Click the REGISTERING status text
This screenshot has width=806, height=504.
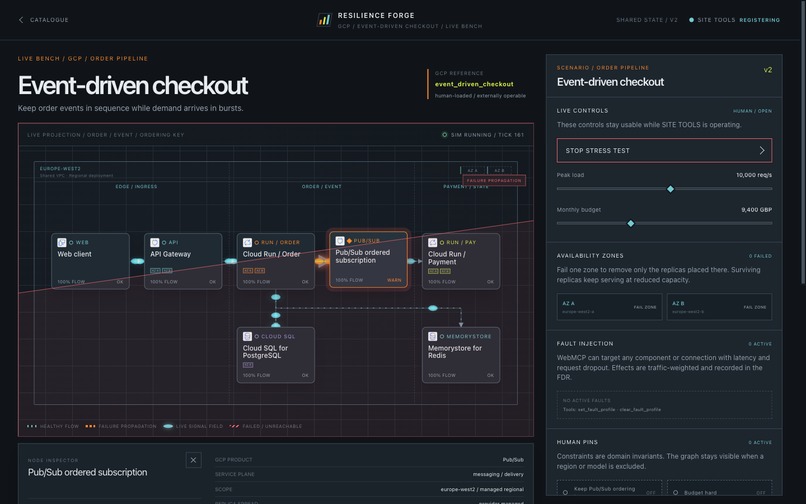coord(759,20)
